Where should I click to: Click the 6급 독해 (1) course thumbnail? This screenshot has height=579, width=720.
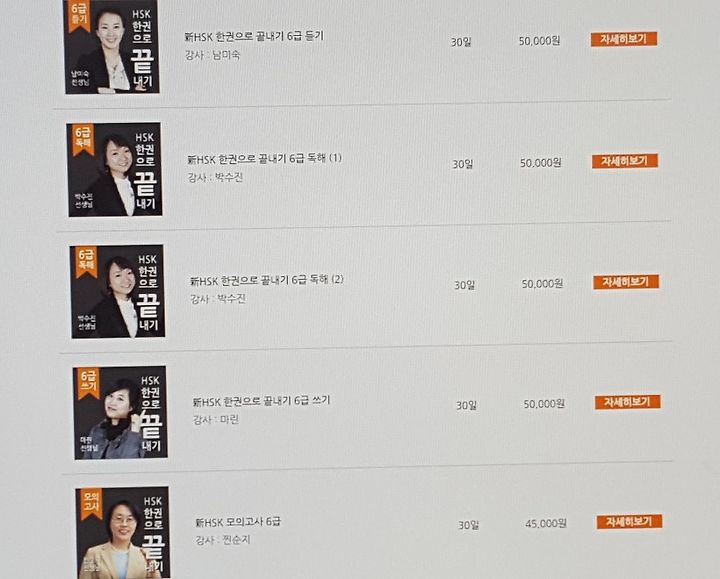coord(115,169)
